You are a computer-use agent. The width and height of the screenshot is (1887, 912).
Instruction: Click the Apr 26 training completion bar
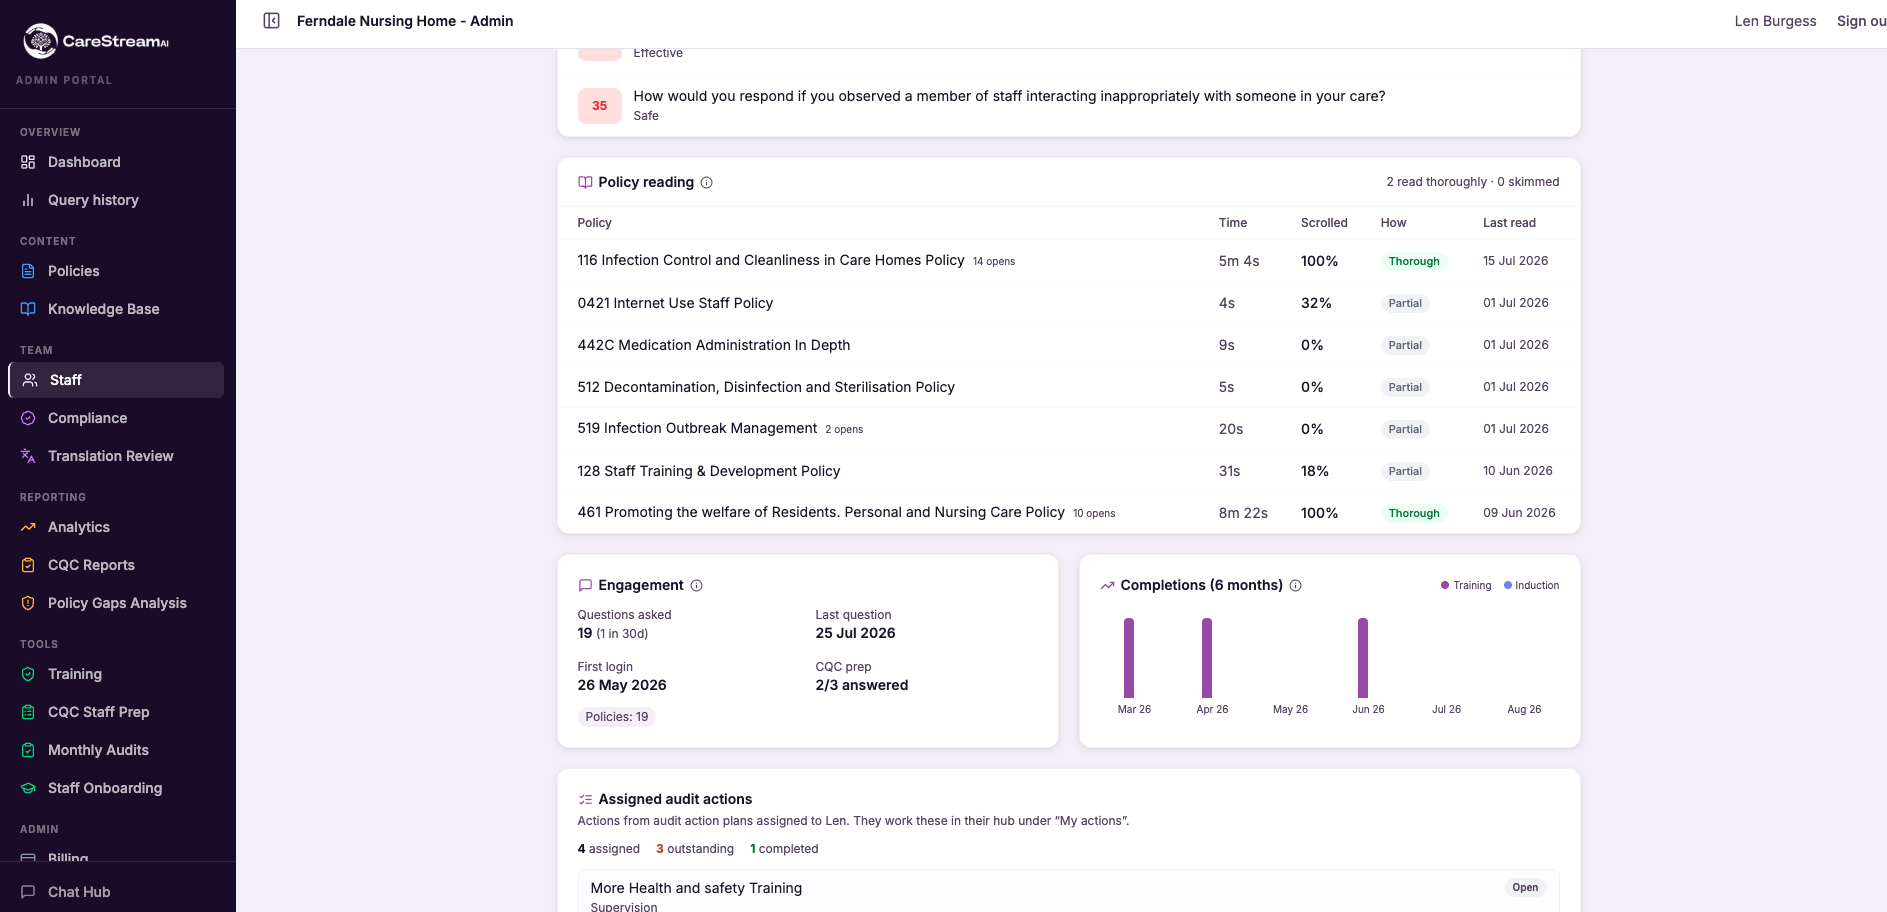[1207, 658]
